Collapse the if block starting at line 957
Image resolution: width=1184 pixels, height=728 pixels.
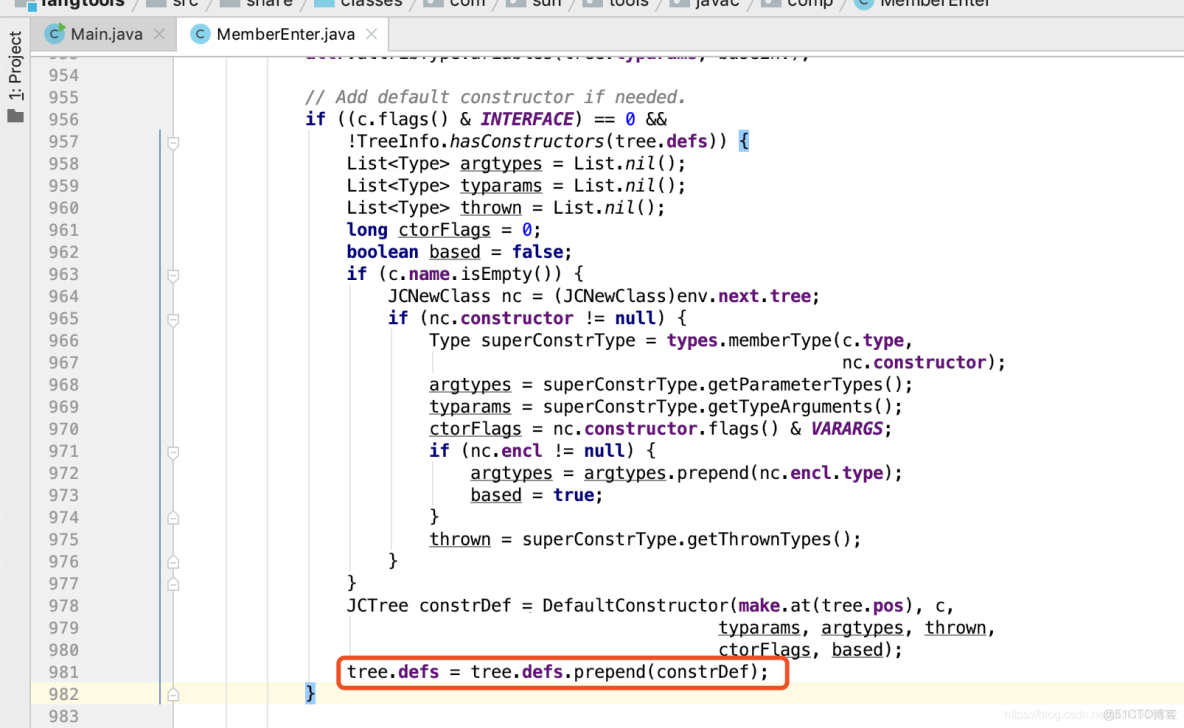[173, 141]
